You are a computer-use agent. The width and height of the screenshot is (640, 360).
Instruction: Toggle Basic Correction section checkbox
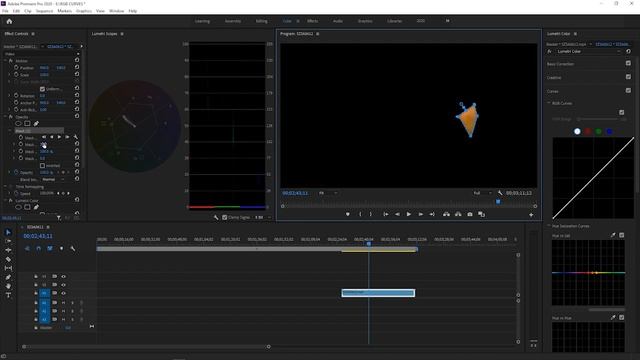(x=628, y=63)
